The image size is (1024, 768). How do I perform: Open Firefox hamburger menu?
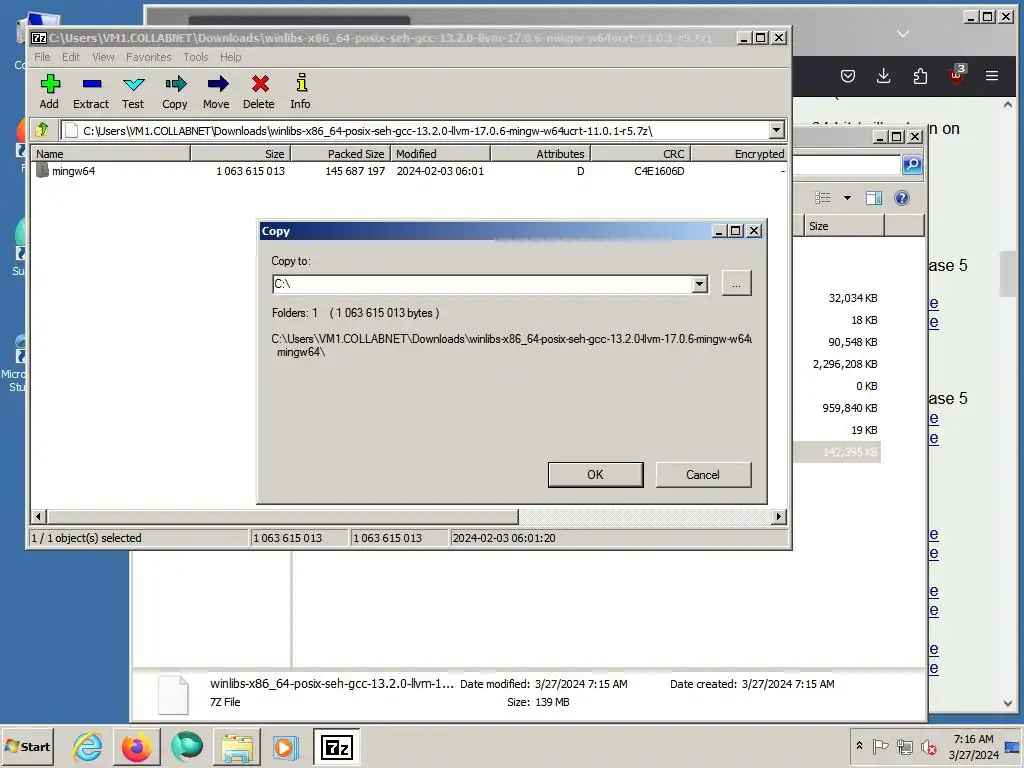click(992, 76)
